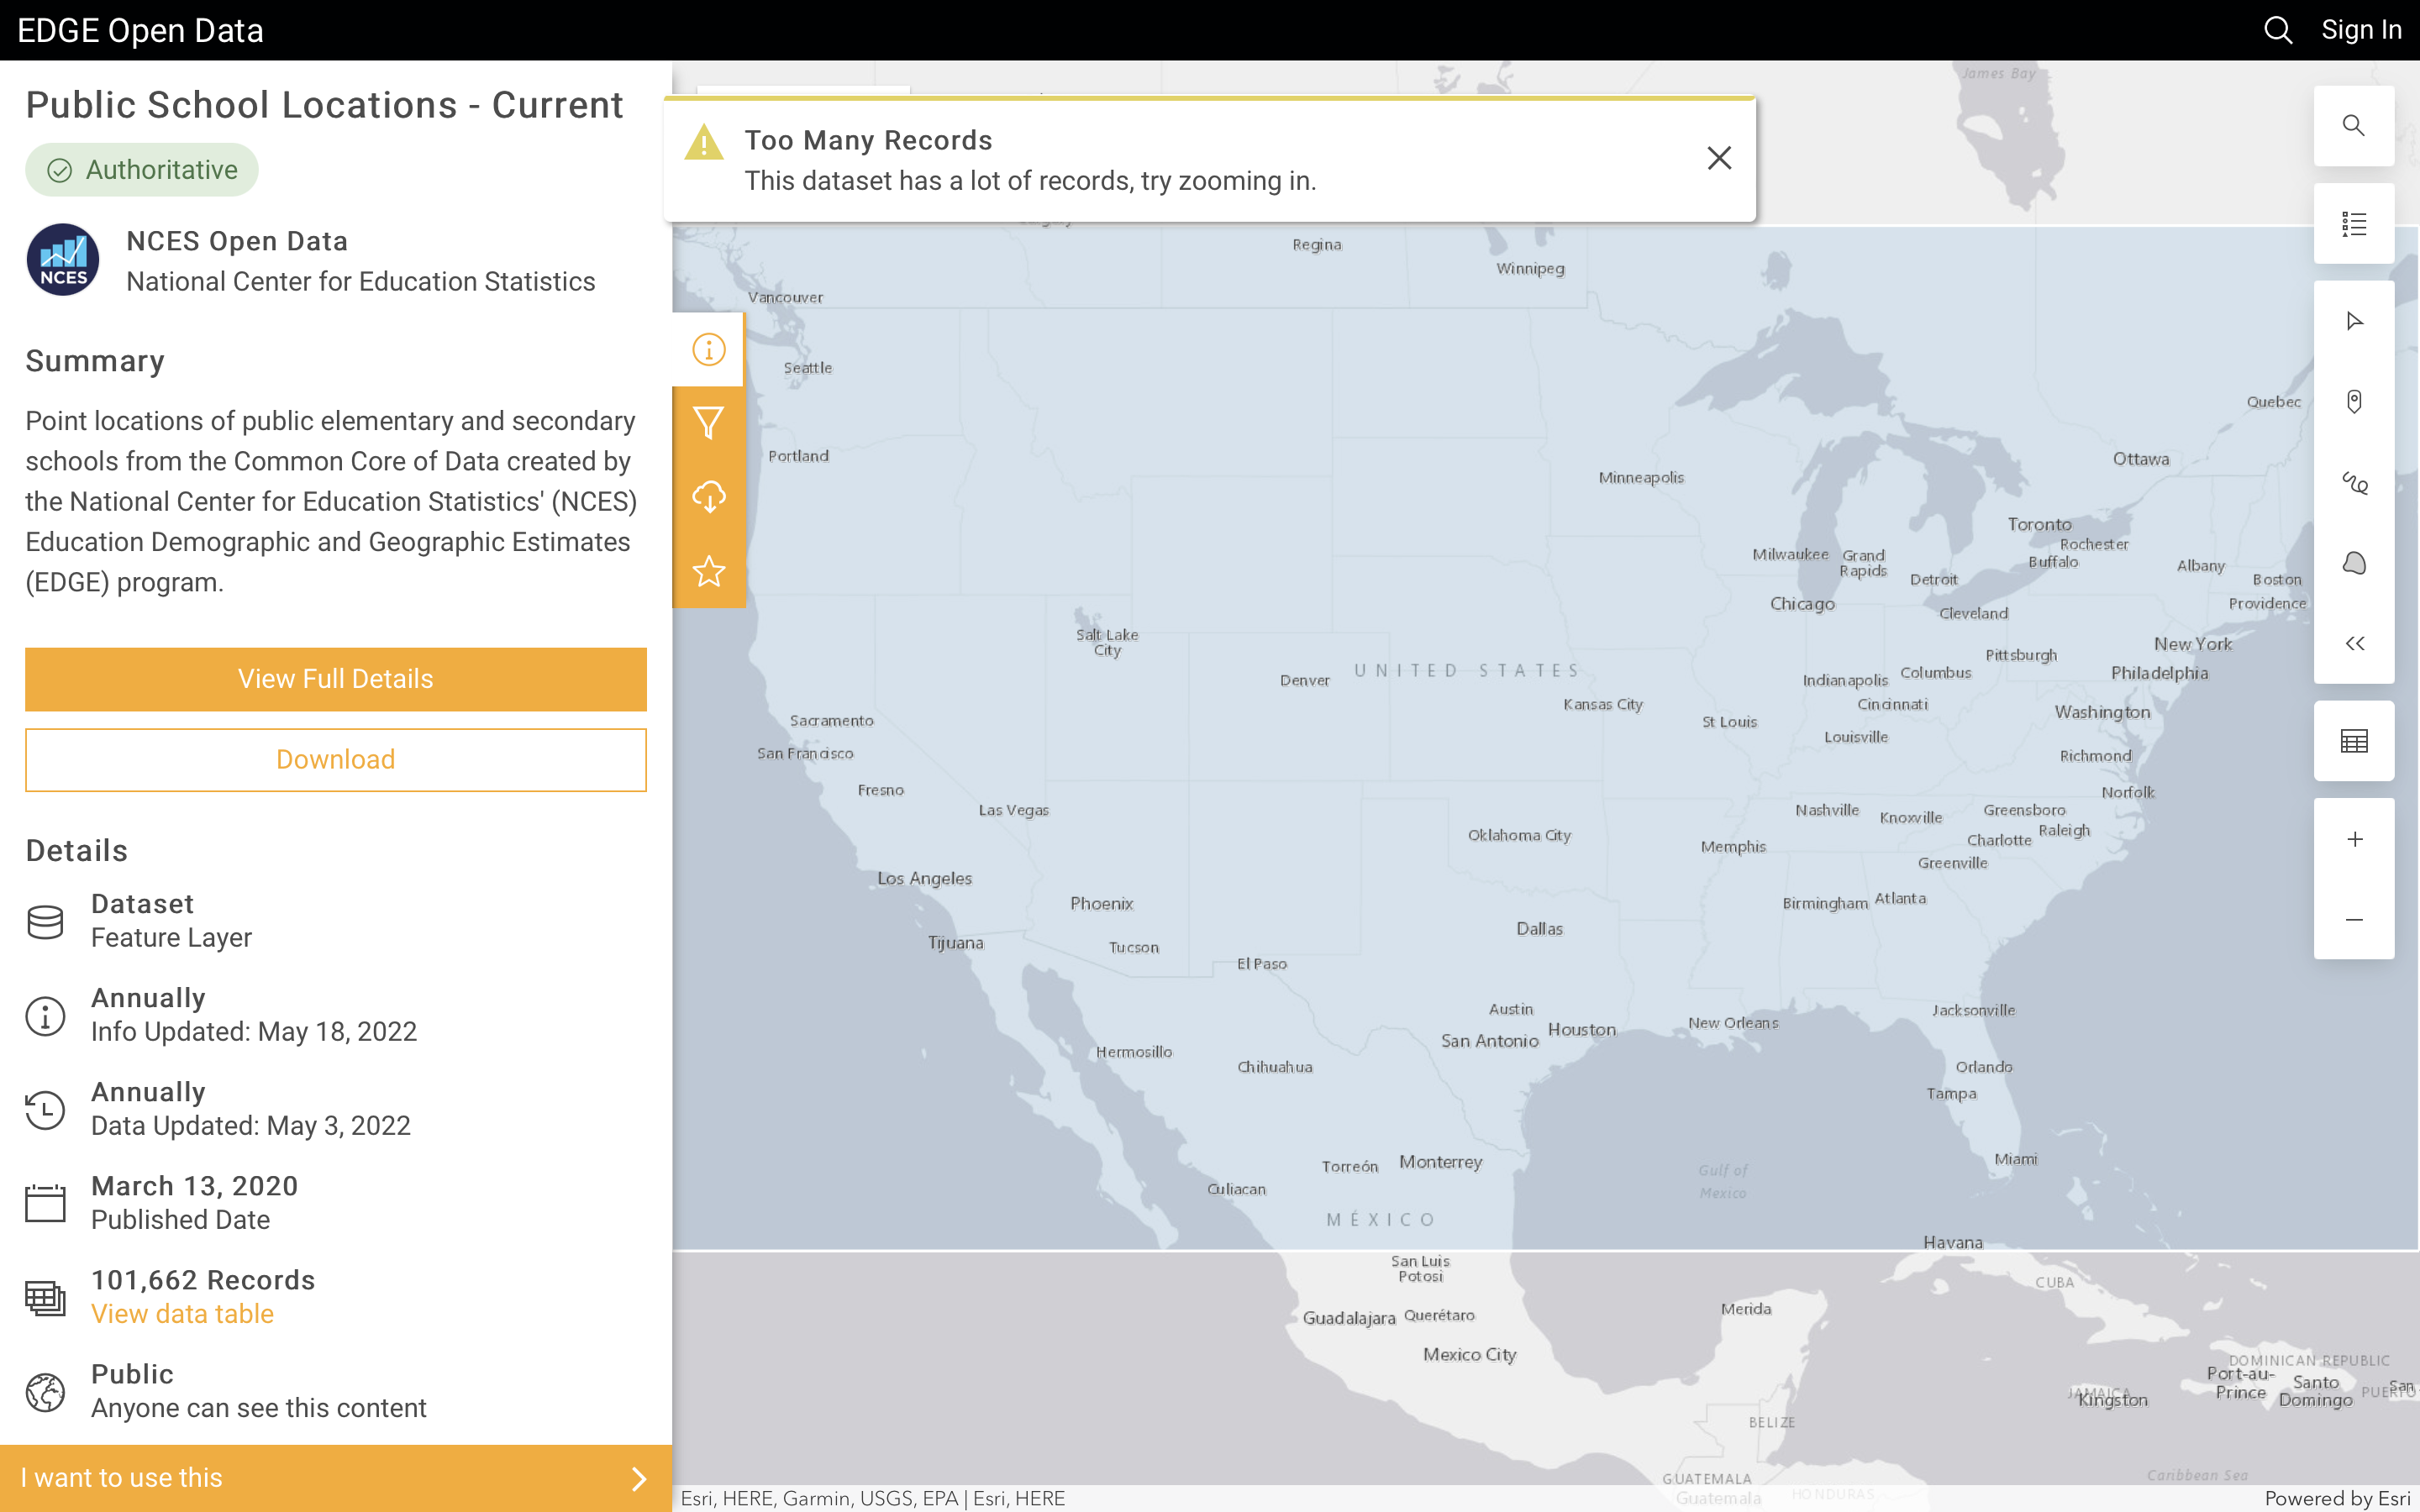Click the Miami label on the map
The height and width of the screenshot is (1512, 2420).
point(2015,1159)
